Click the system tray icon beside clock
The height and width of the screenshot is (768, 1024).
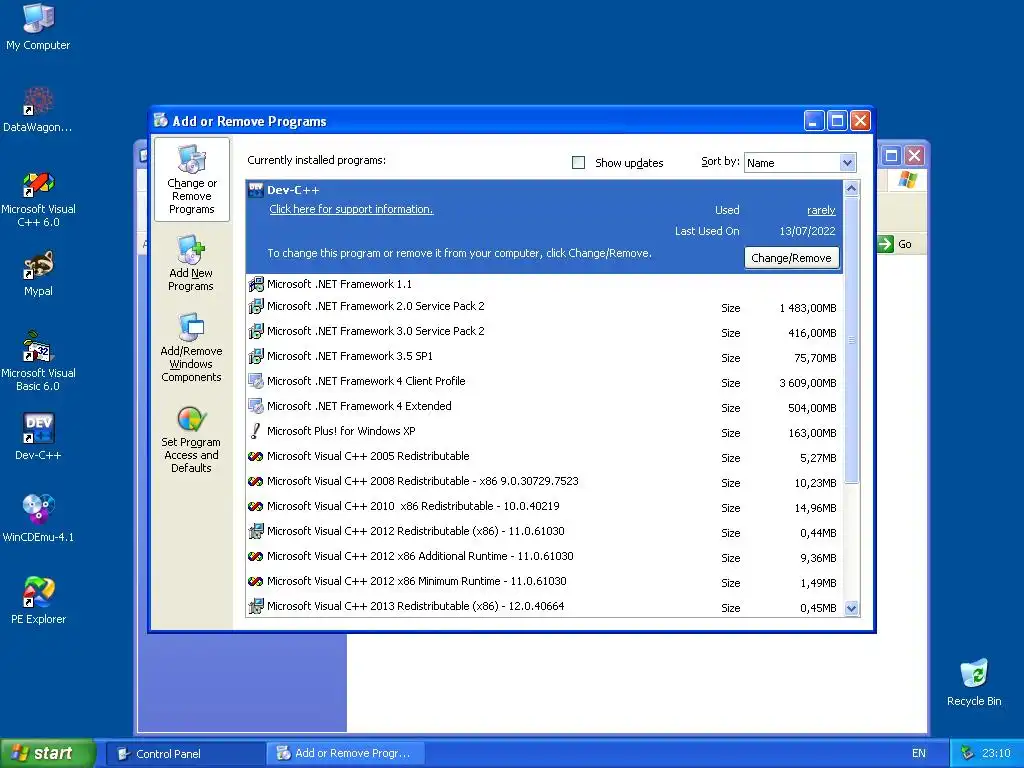click(967, 754)
